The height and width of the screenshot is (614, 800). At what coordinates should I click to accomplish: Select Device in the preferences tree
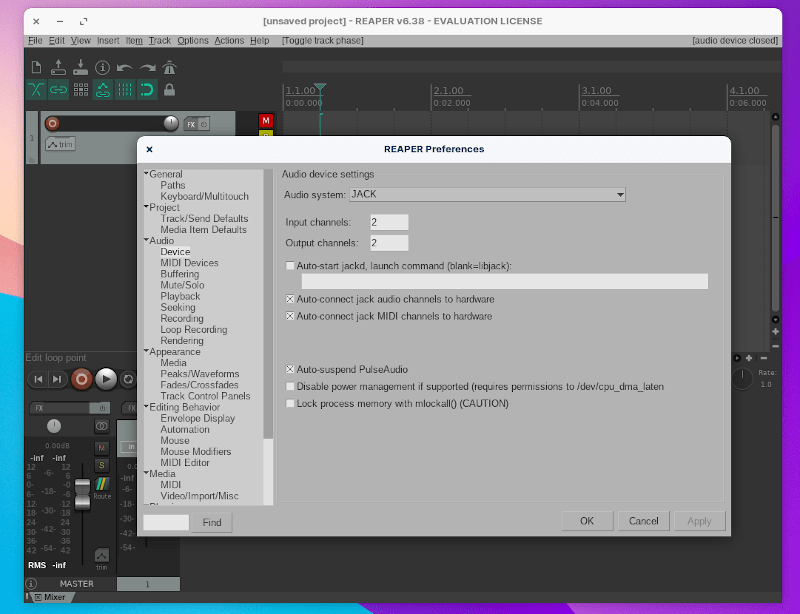click(x=175, y=251)
